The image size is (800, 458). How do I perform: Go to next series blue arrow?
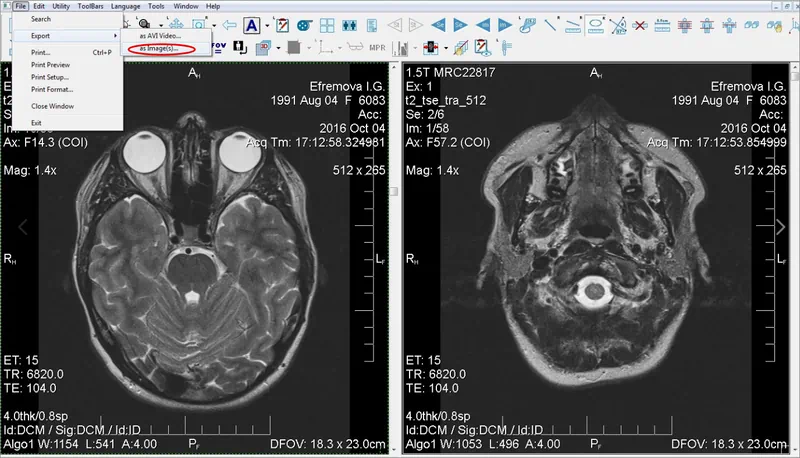pos(460,24)
